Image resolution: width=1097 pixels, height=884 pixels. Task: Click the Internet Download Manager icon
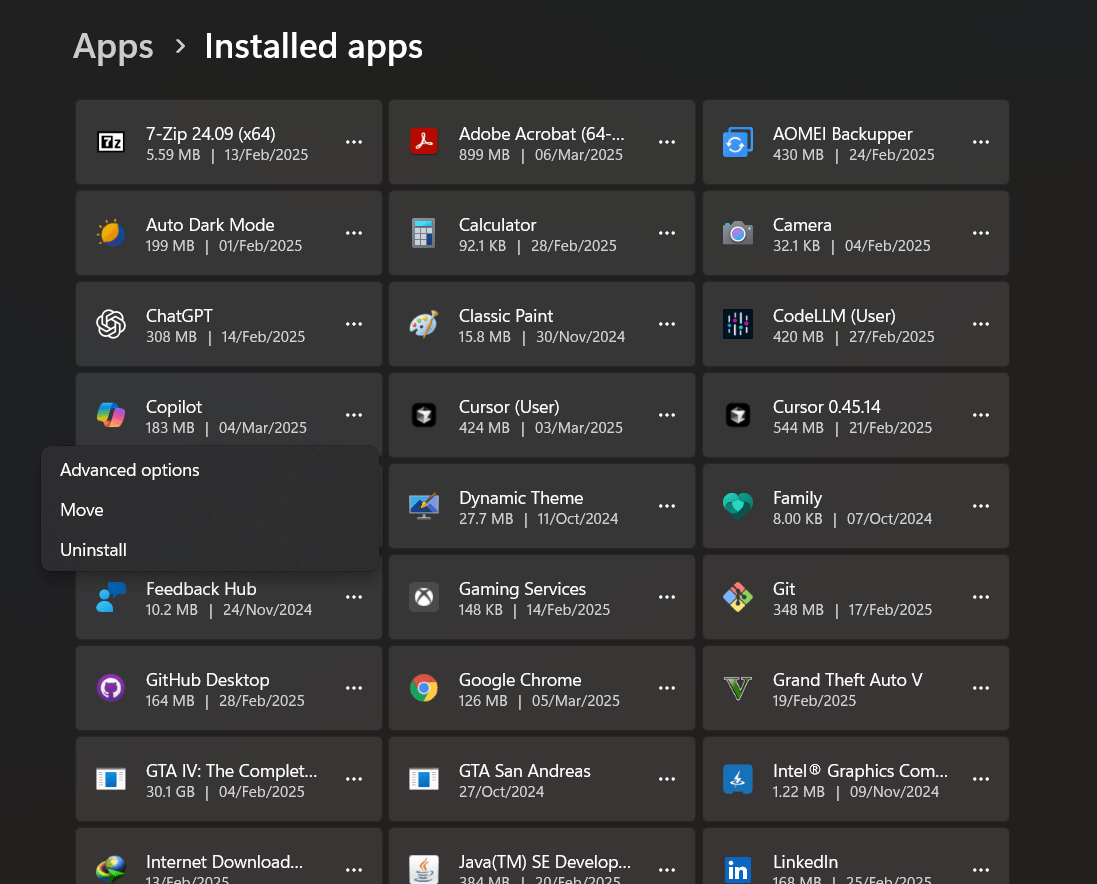point(111,870)
